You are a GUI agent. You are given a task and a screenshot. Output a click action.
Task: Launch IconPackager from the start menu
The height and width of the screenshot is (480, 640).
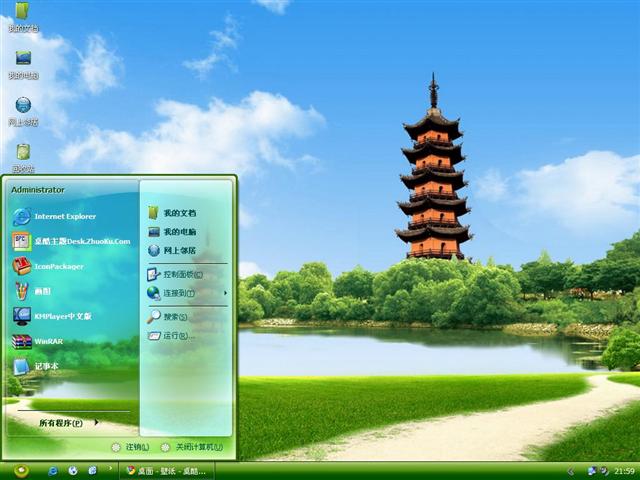coord(48,266)
